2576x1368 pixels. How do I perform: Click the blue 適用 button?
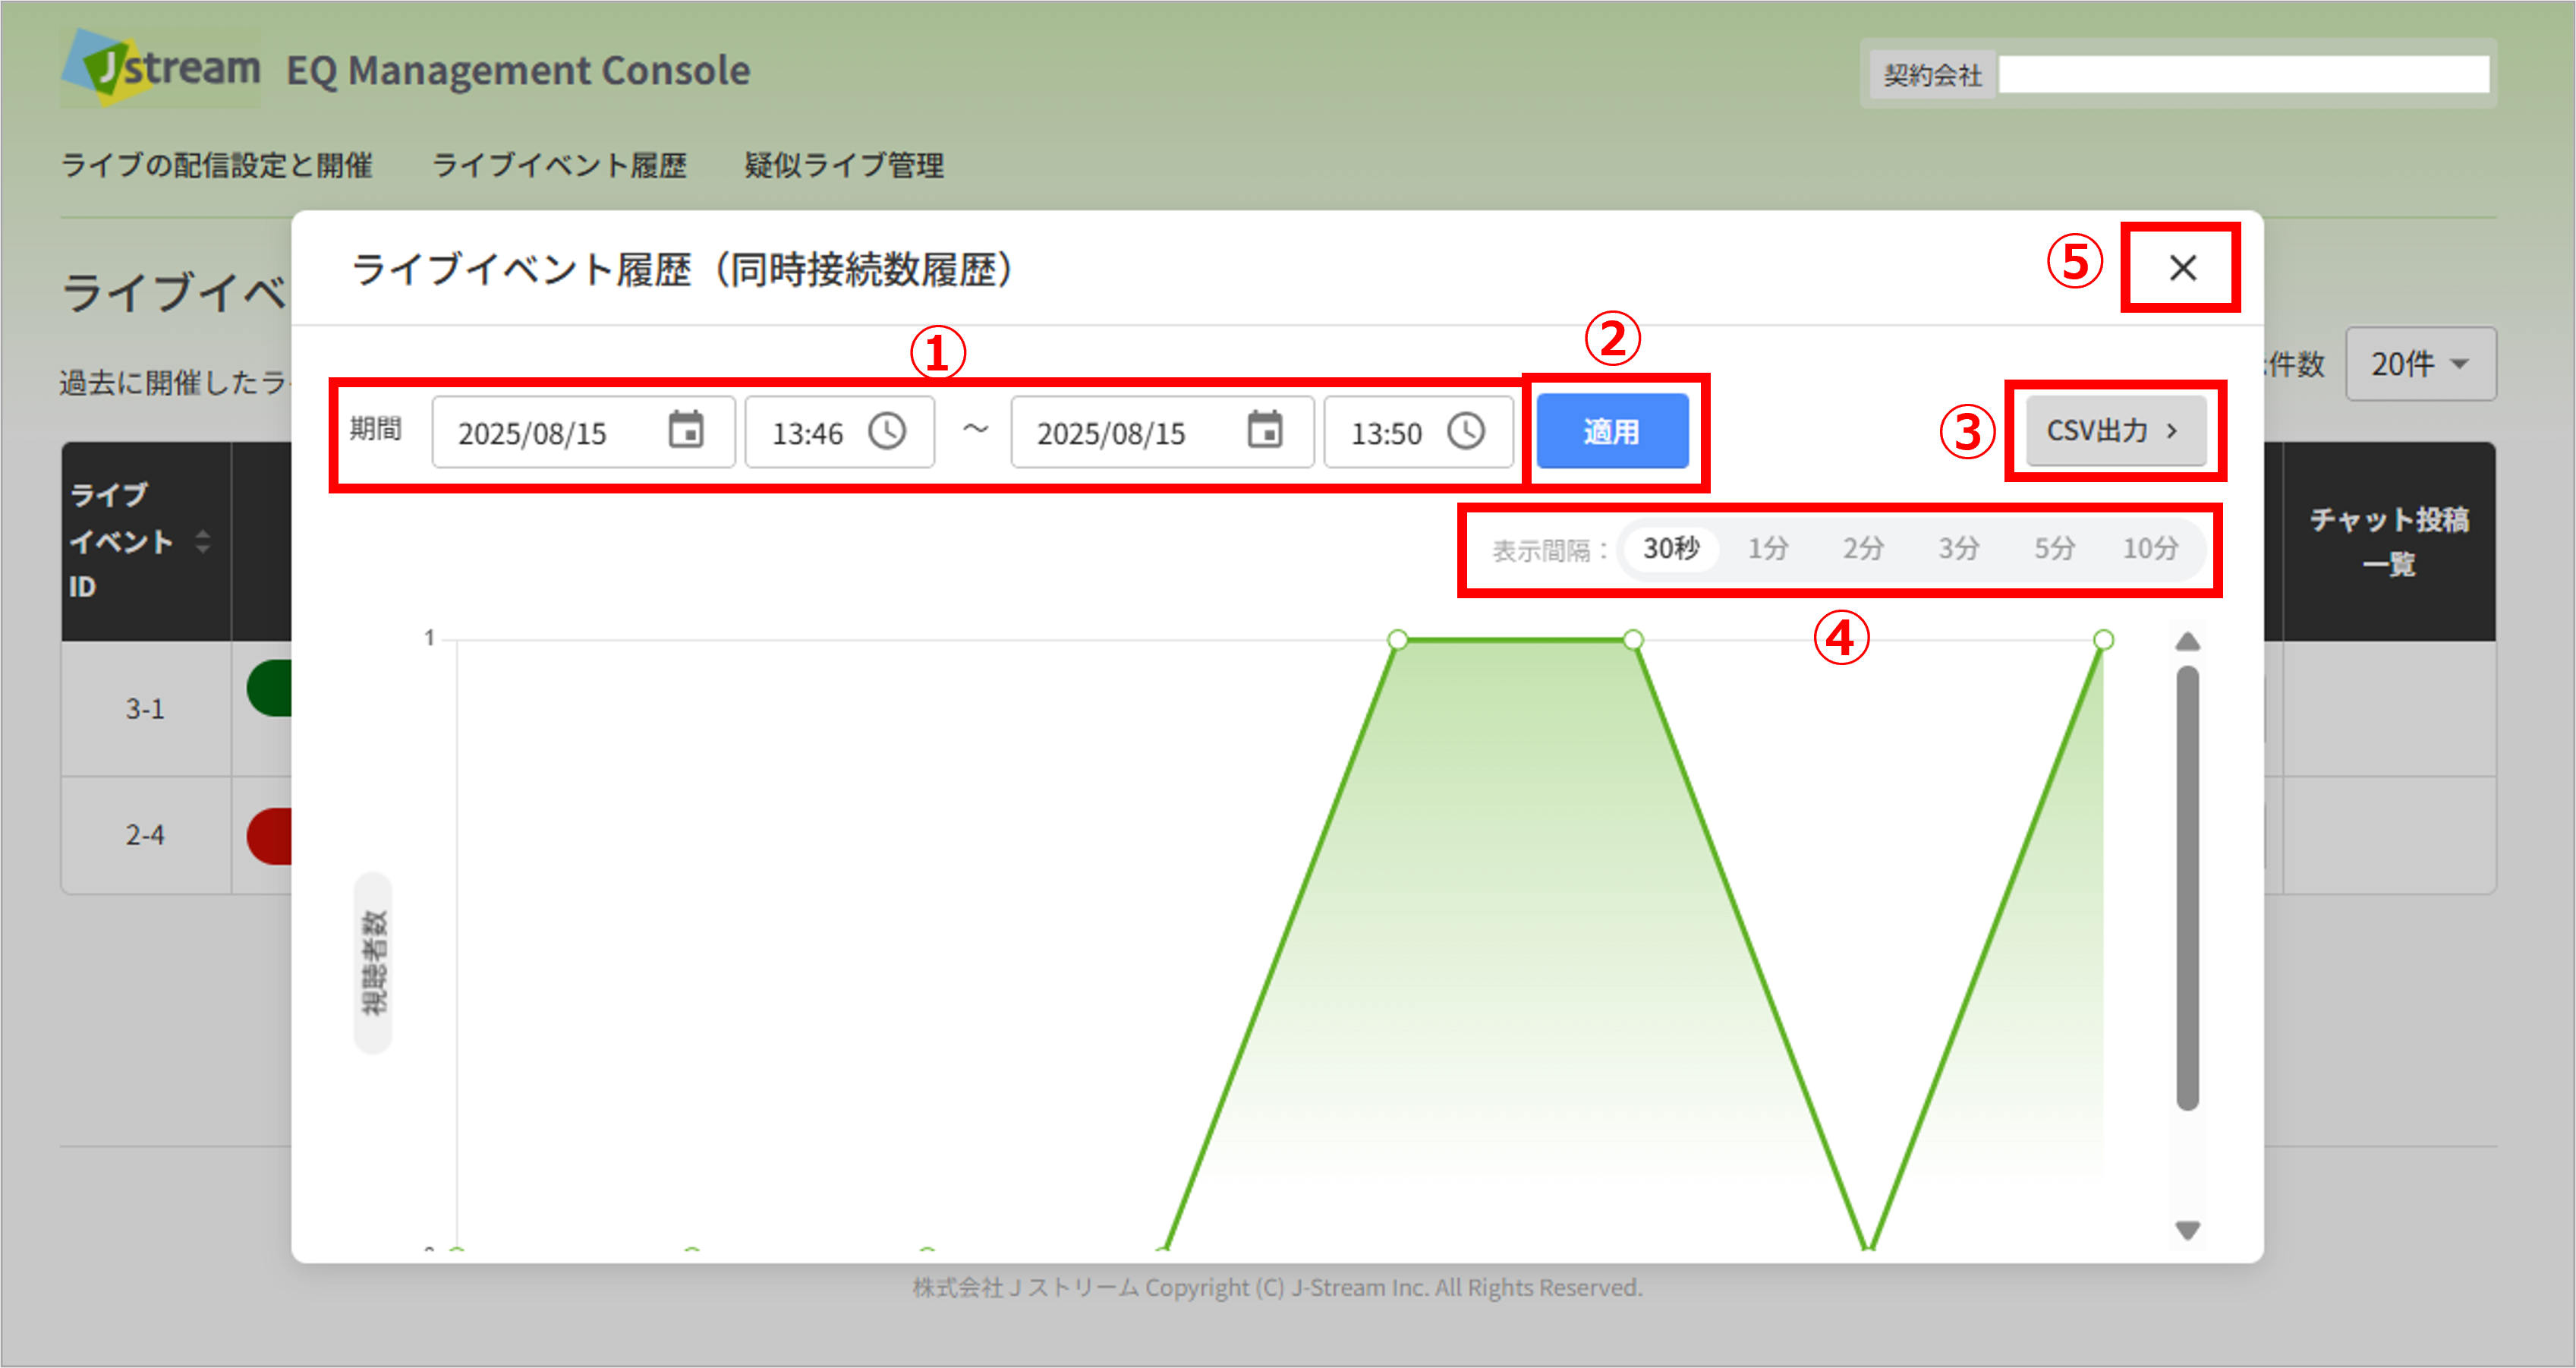(x=1612, y=431)
